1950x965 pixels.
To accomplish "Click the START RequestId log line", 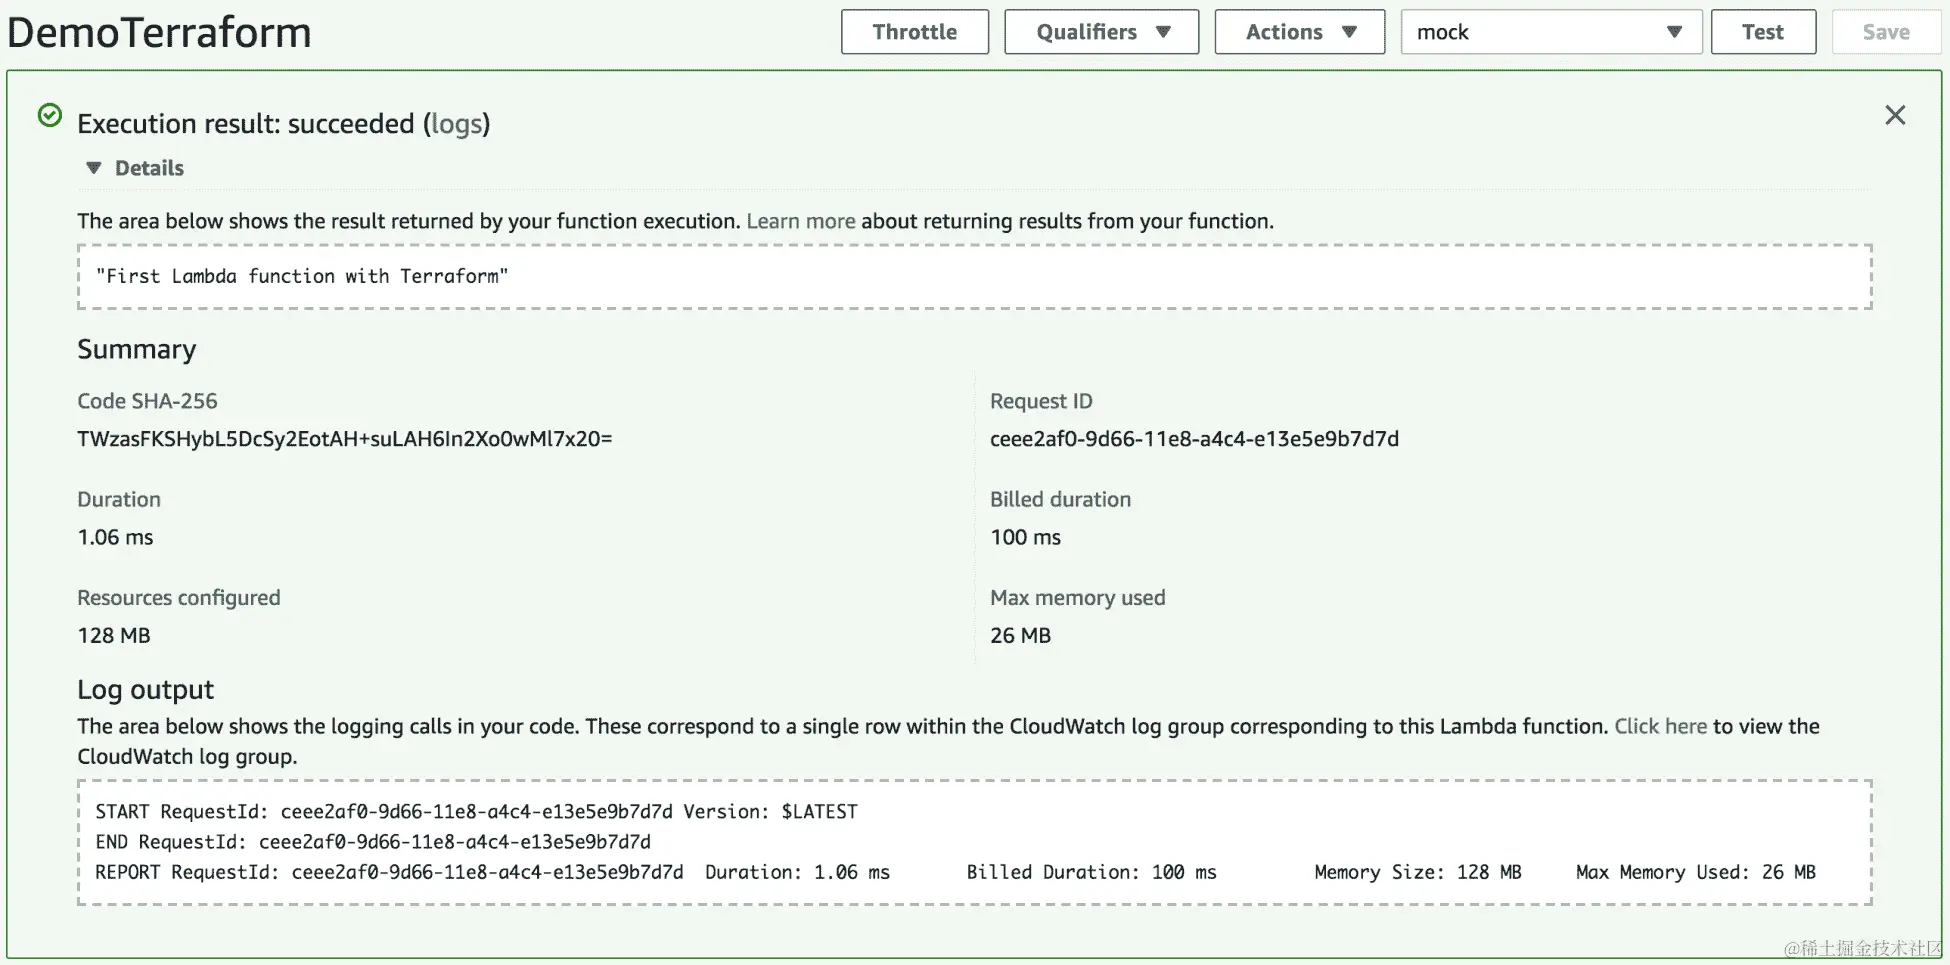I will [x=476, y=812].
